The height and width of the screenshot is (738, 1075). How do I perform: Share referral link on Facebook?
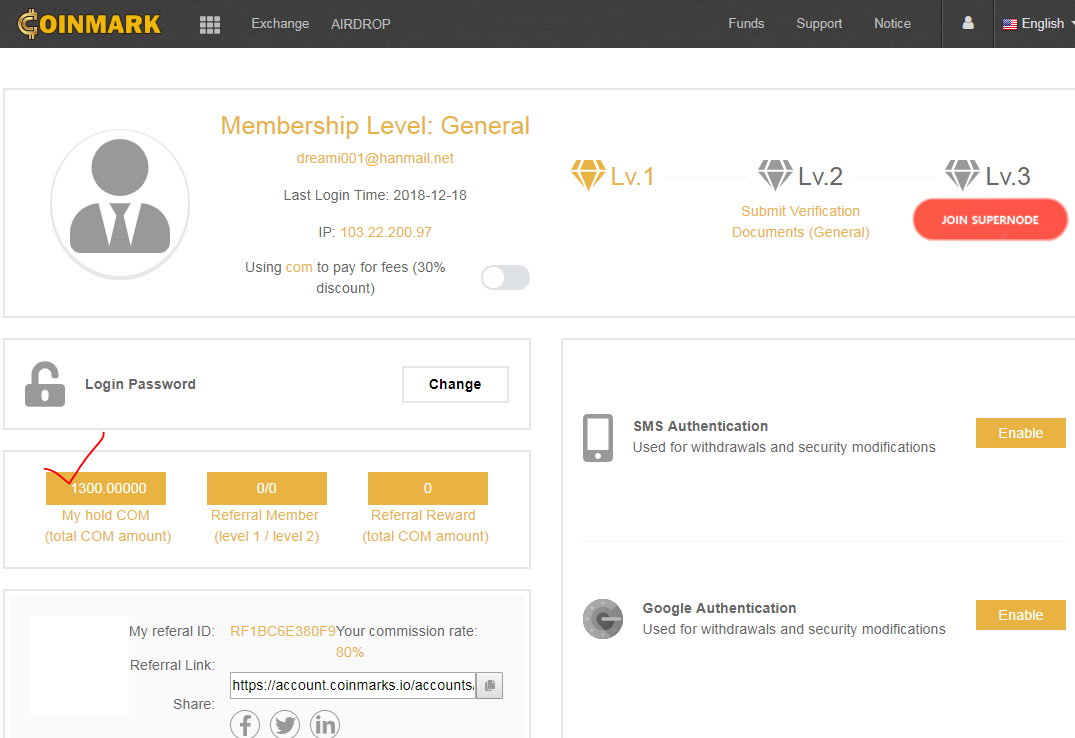245,724
